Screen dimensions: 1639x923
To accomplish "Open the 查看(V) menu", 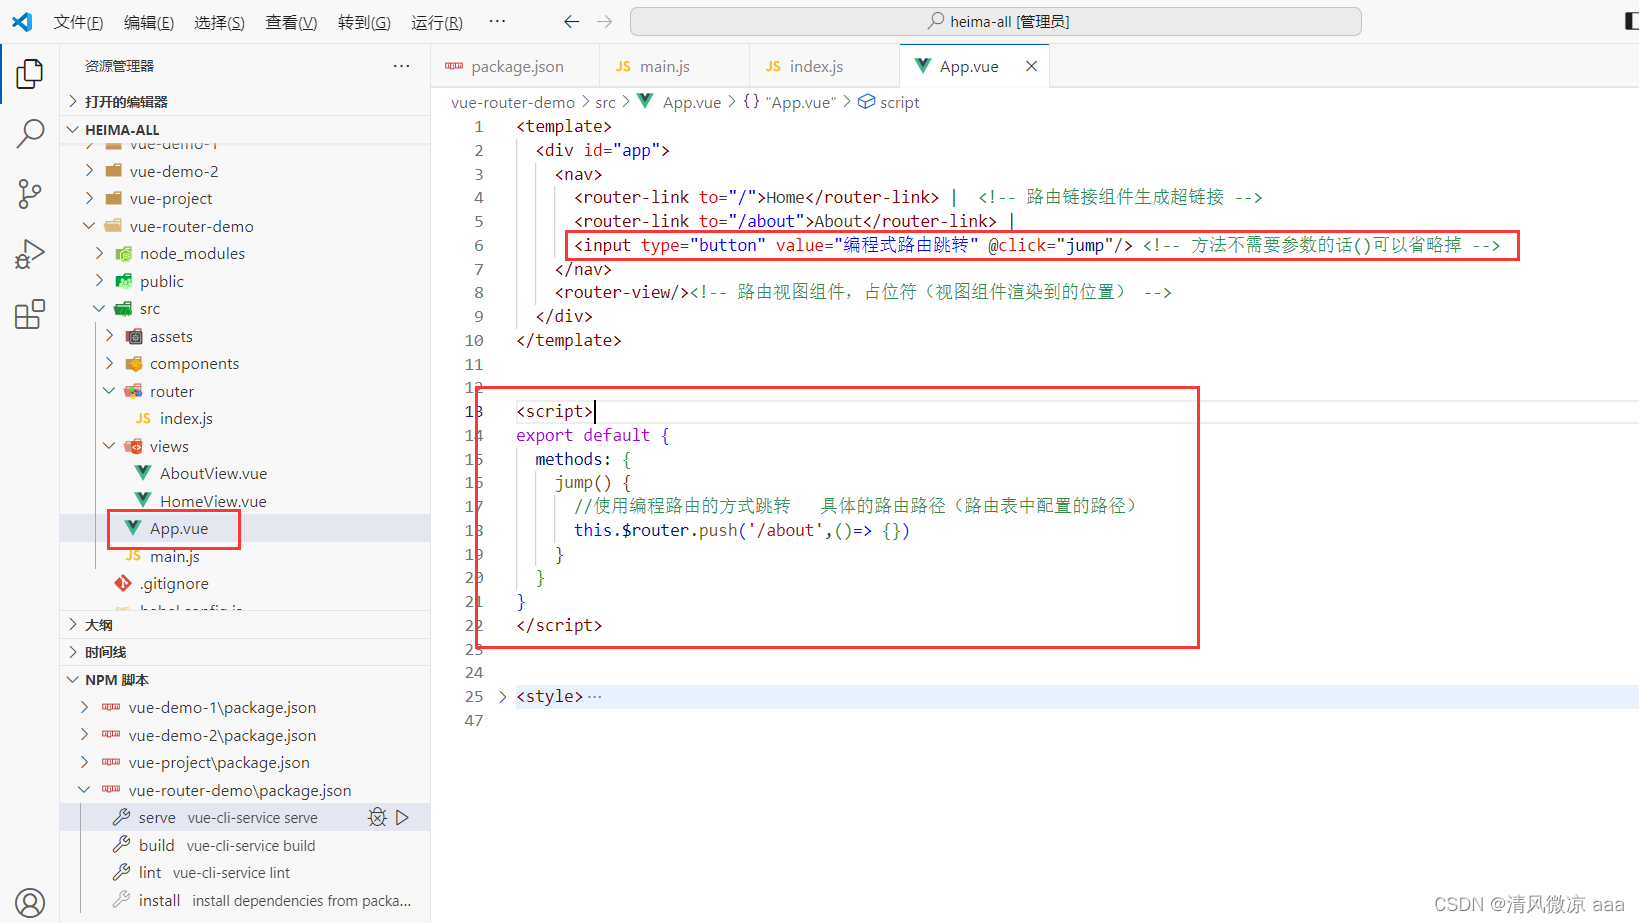I will (x=291, y=22).
